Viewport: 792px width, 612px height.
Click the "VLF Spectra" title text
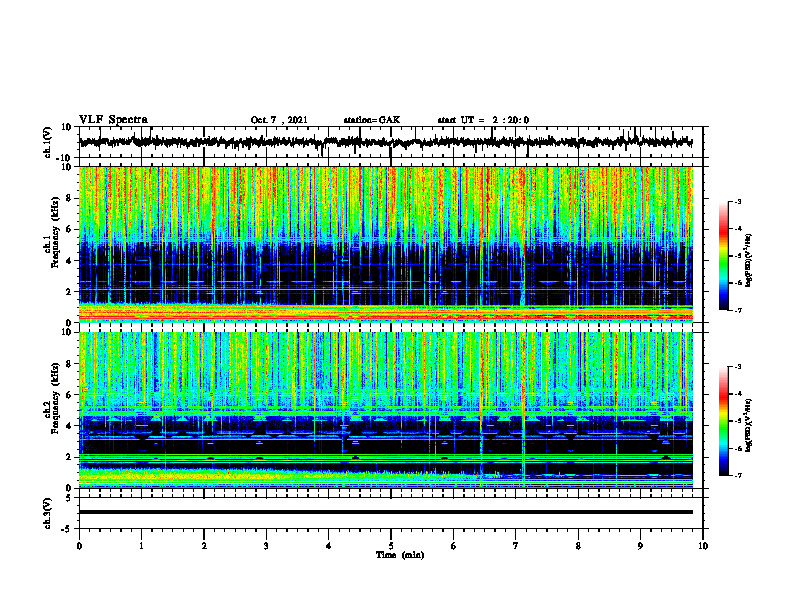[113, 120]
